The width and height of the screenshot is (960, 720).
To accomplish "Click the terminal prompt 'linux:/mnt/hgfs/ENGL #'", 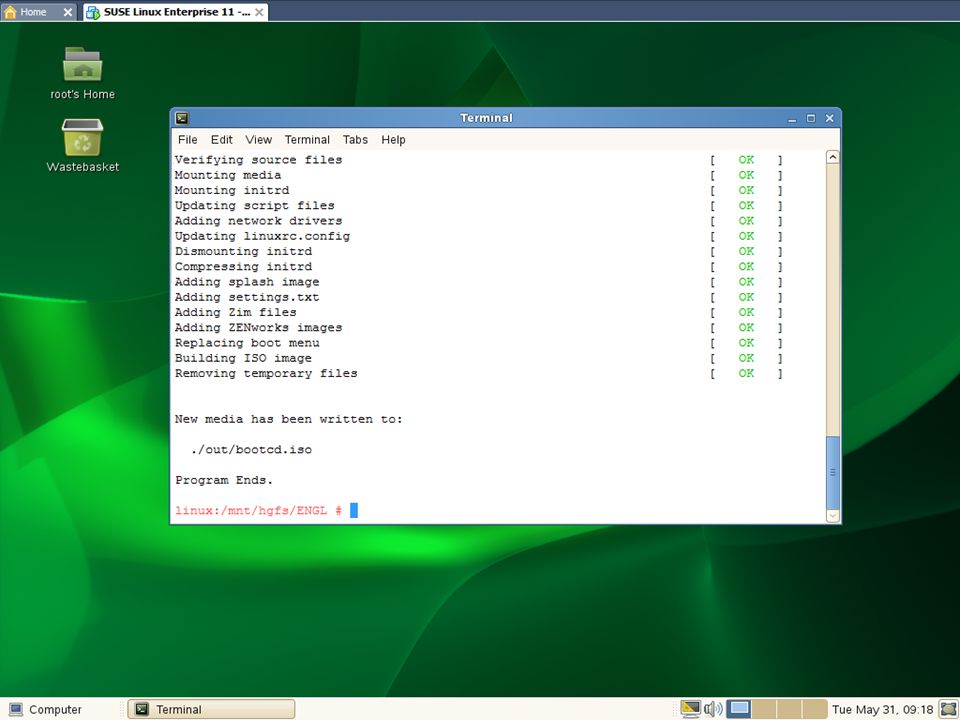I will tap(258, 511).
